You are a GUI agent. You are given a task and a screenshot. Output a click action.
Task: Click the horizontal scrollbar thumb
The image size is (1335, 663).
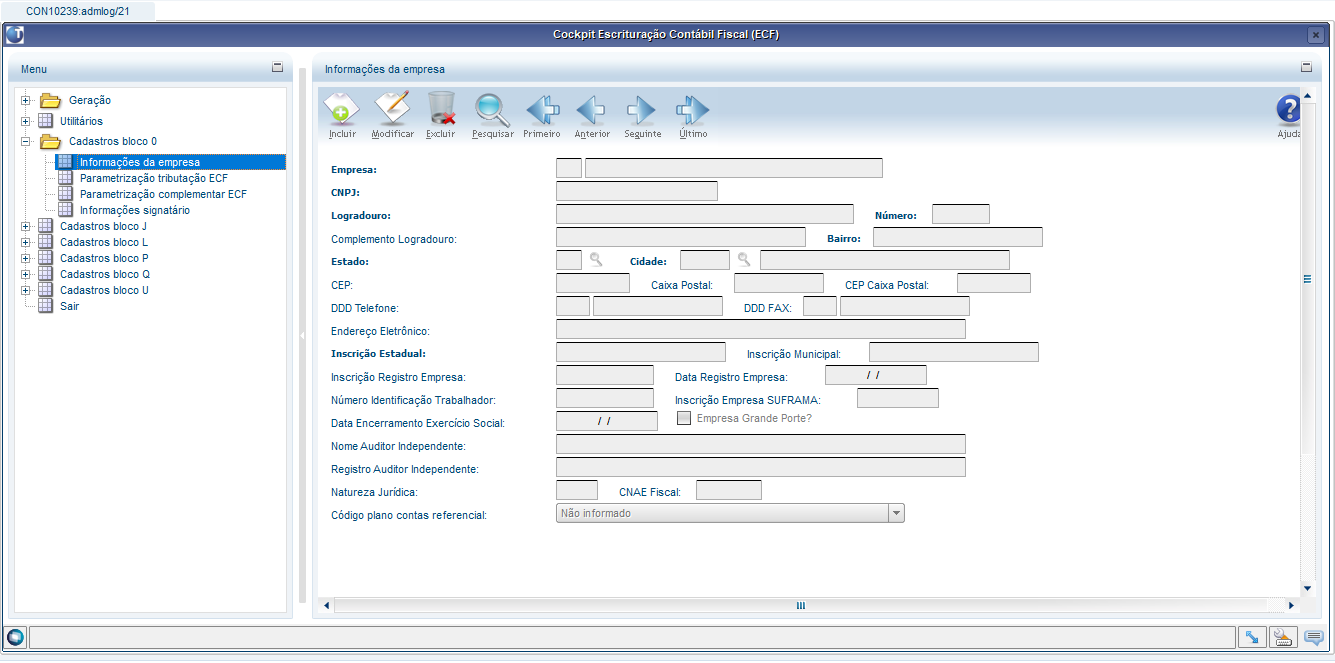pyautogui.click(x=800, y=605)
